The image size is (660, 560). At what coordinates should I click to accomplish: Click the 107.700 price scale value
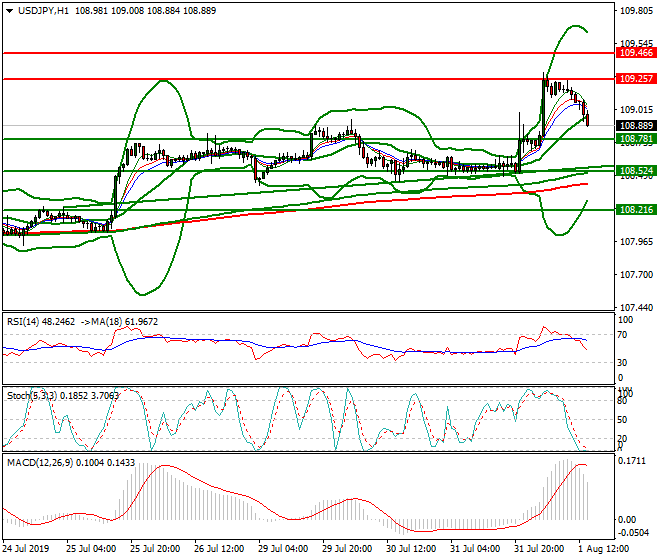[x=636, y=275]
